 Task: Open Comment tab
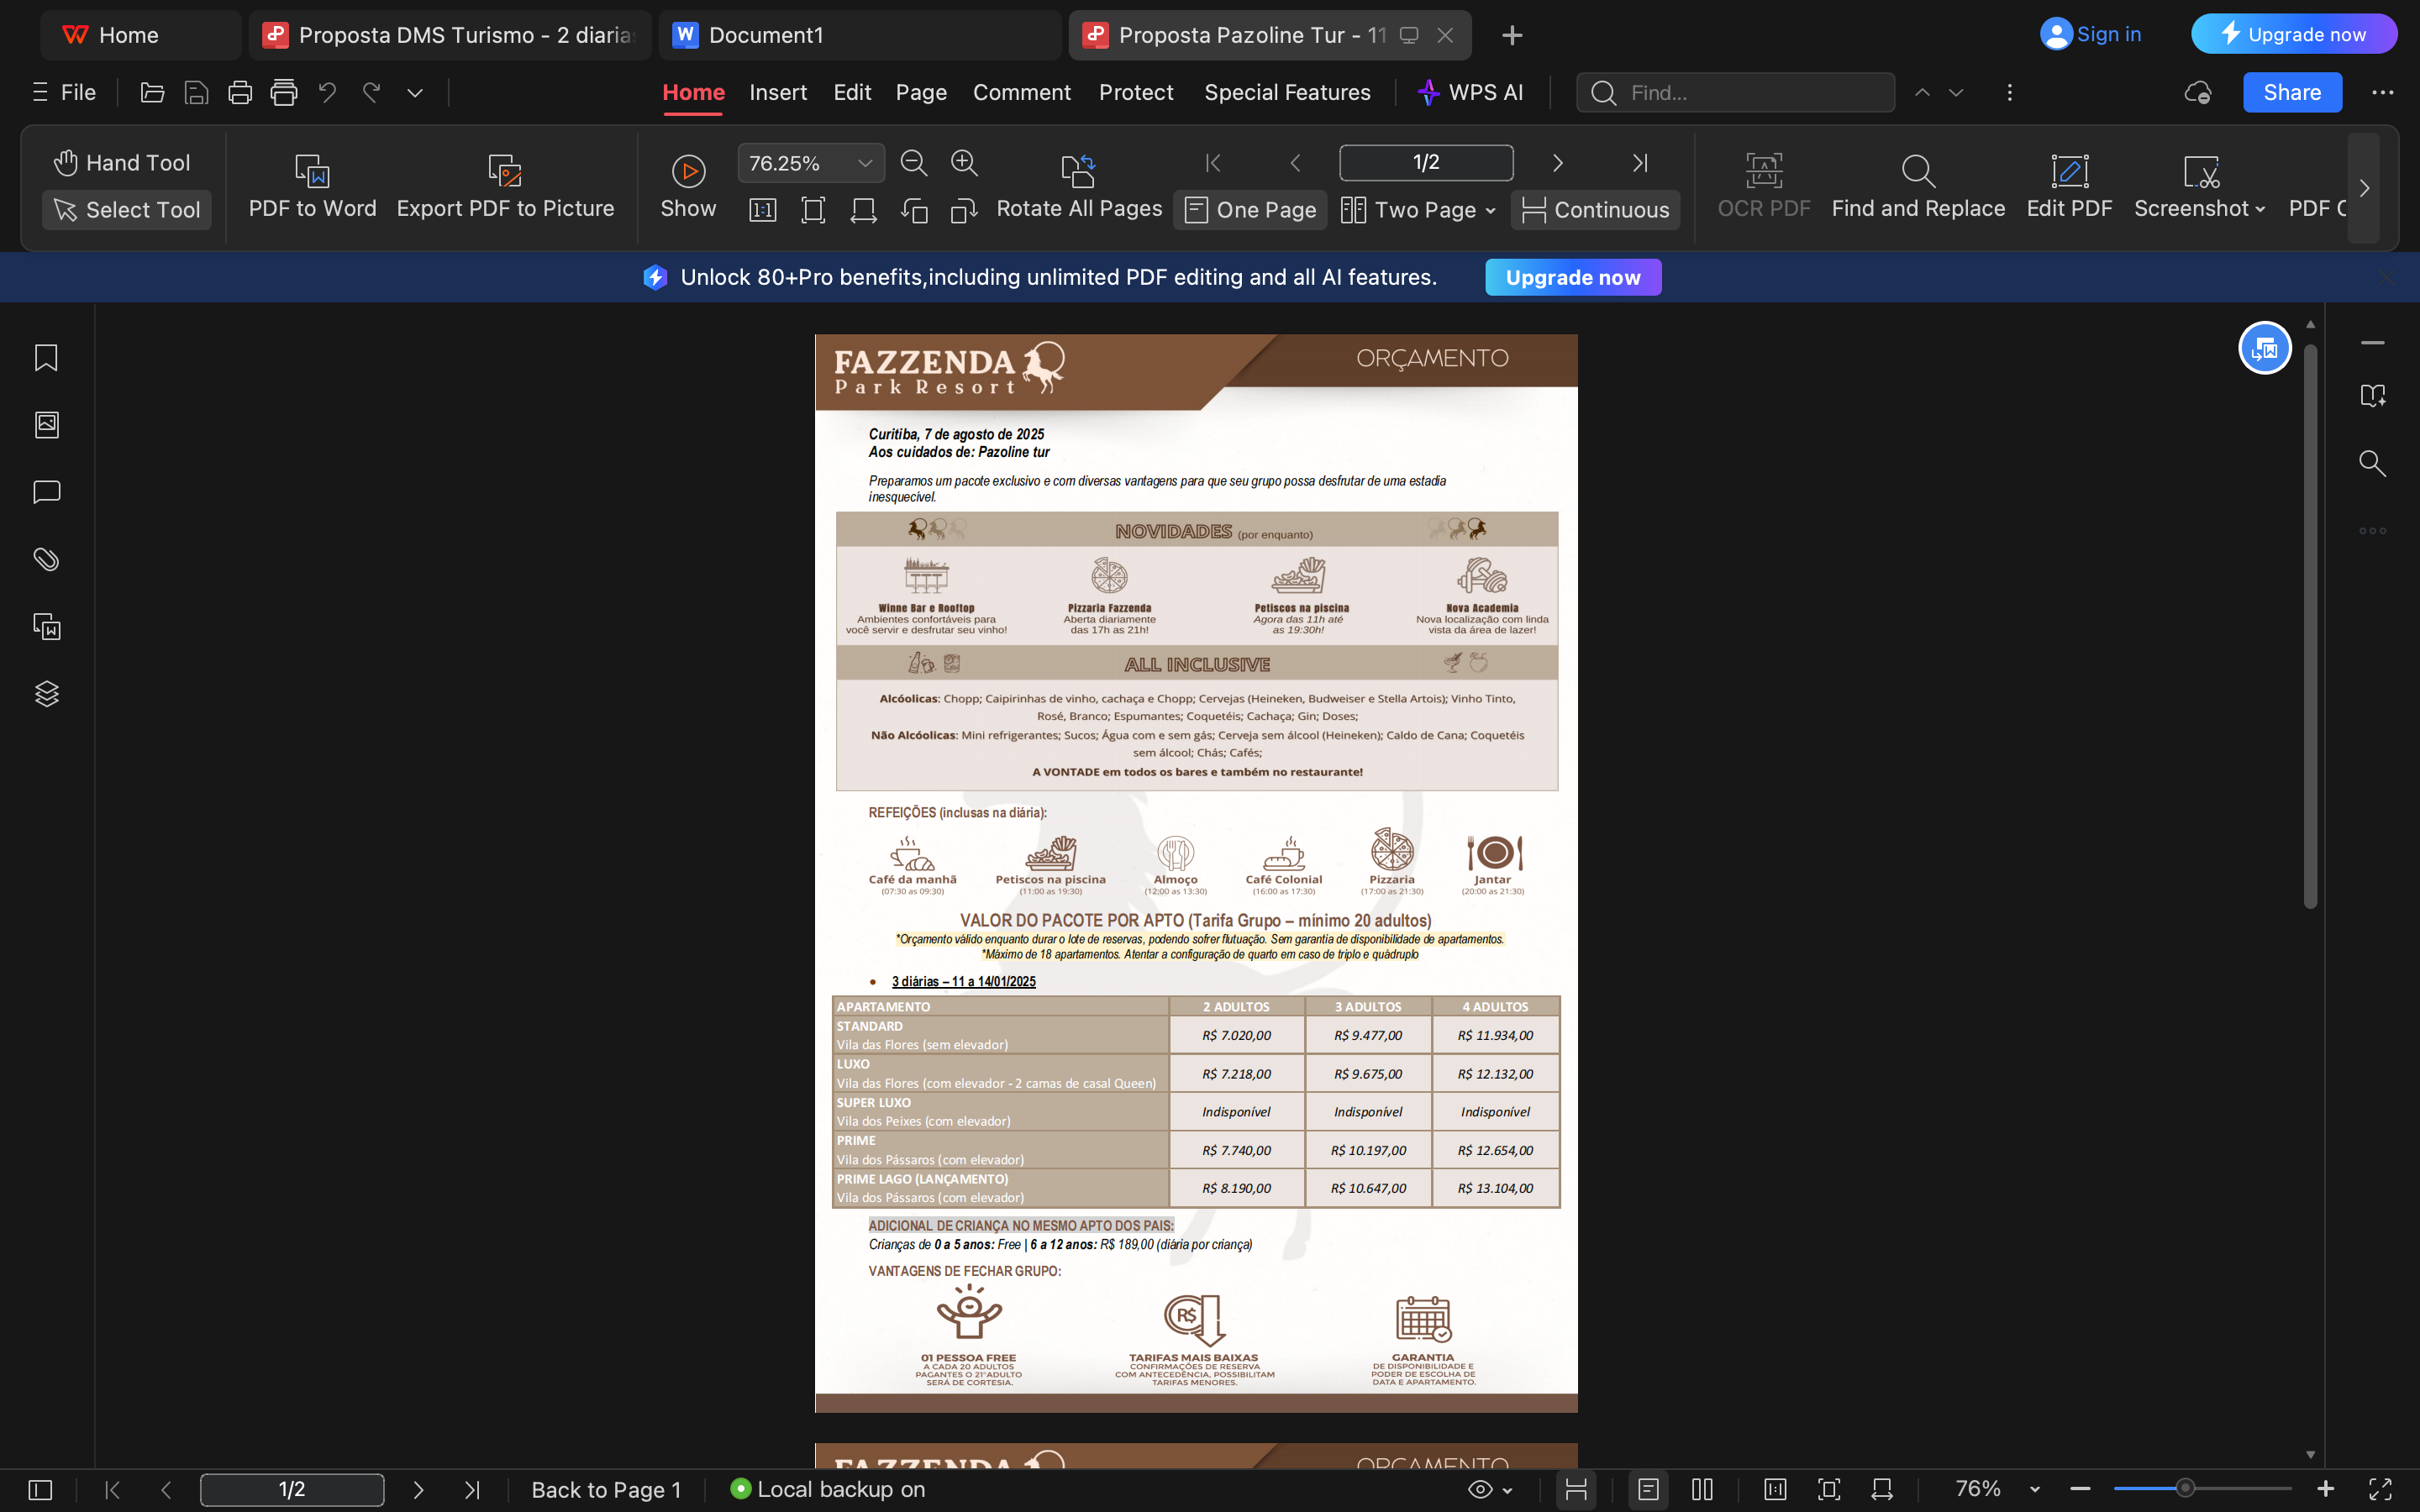click(x=1022, y=93)
